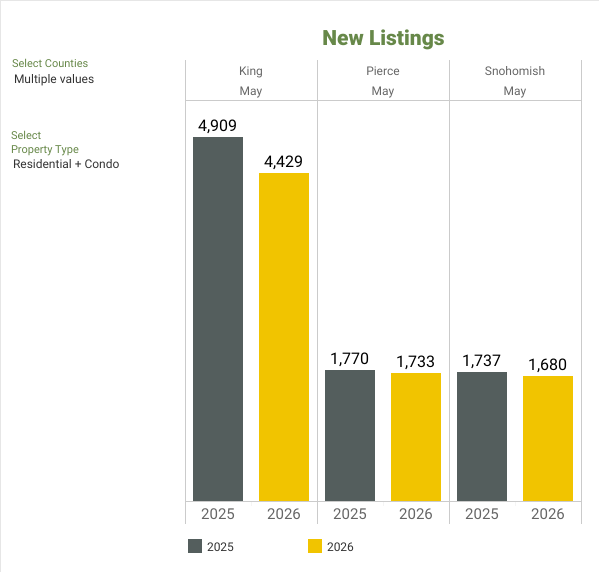Click the 'New Listings' chart title

(383, 38)
